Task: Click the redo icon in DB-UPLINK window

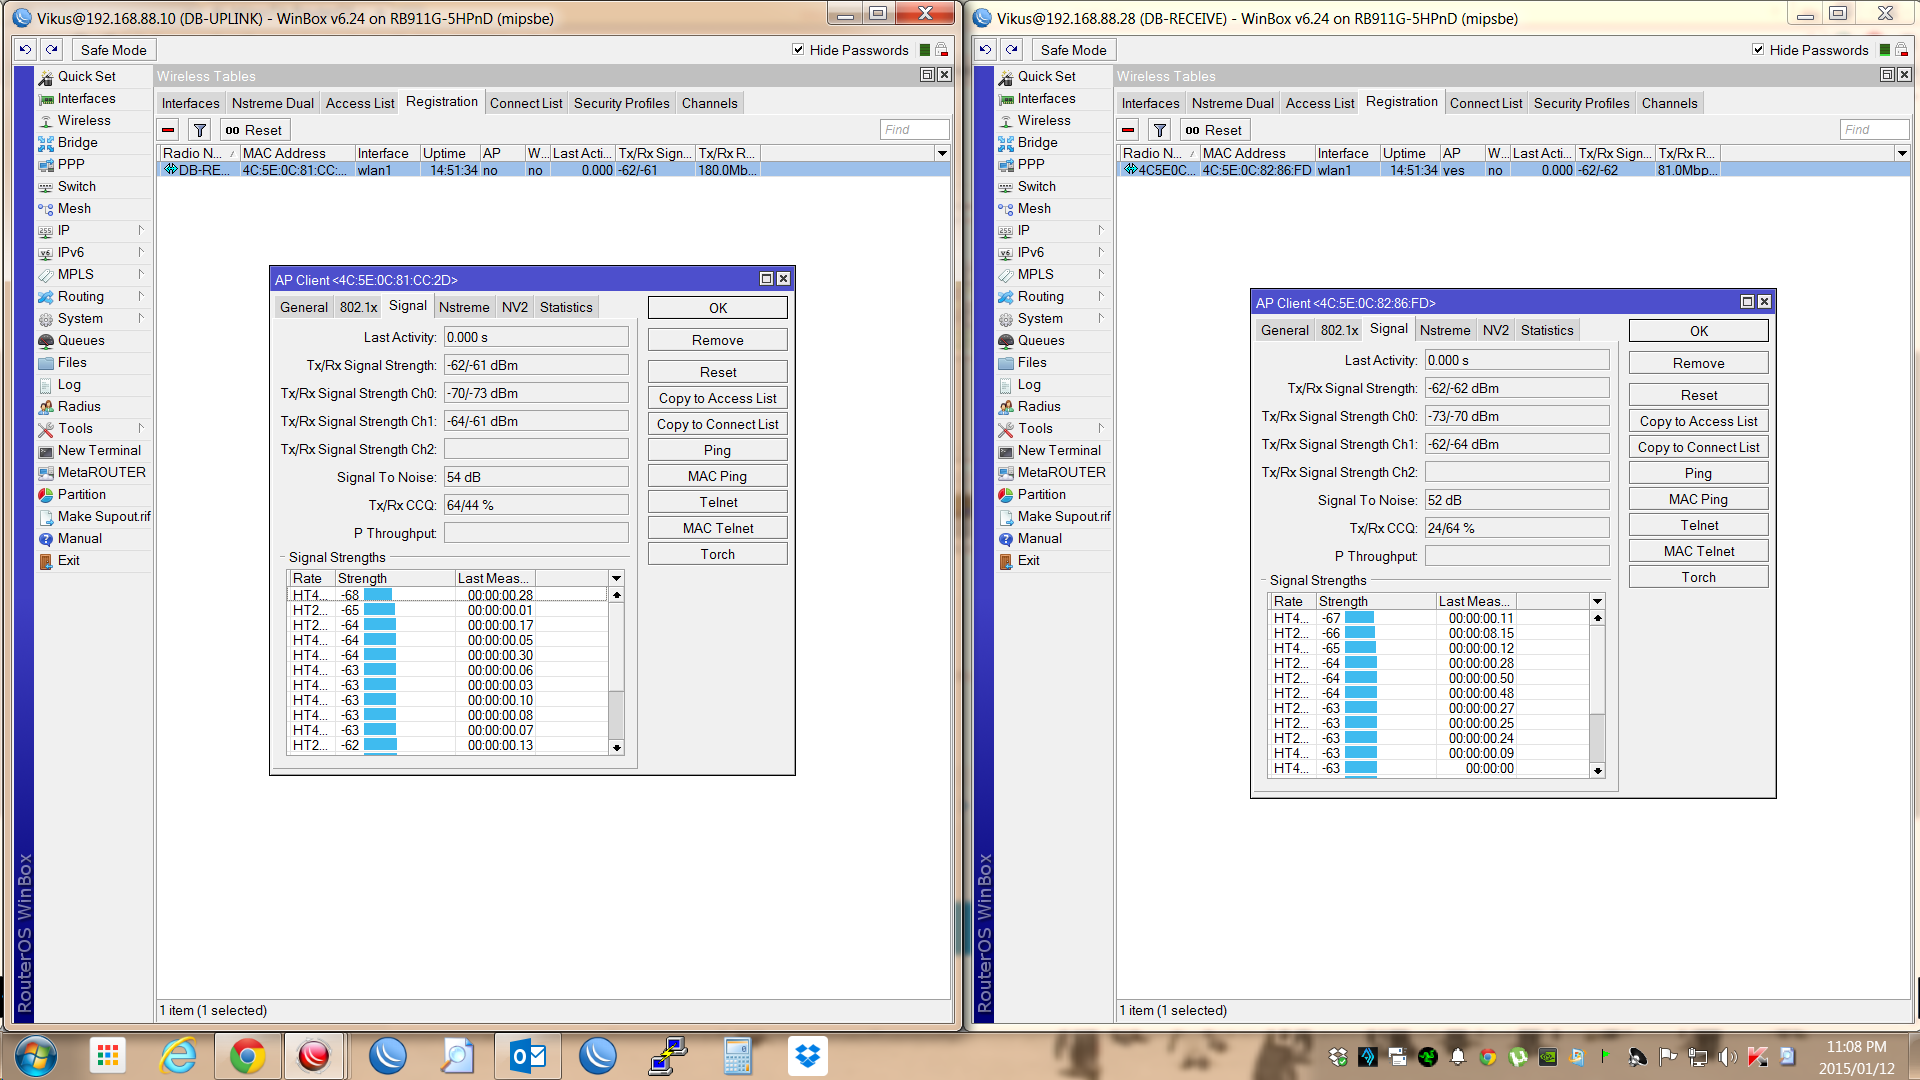Action: point(52,49)
